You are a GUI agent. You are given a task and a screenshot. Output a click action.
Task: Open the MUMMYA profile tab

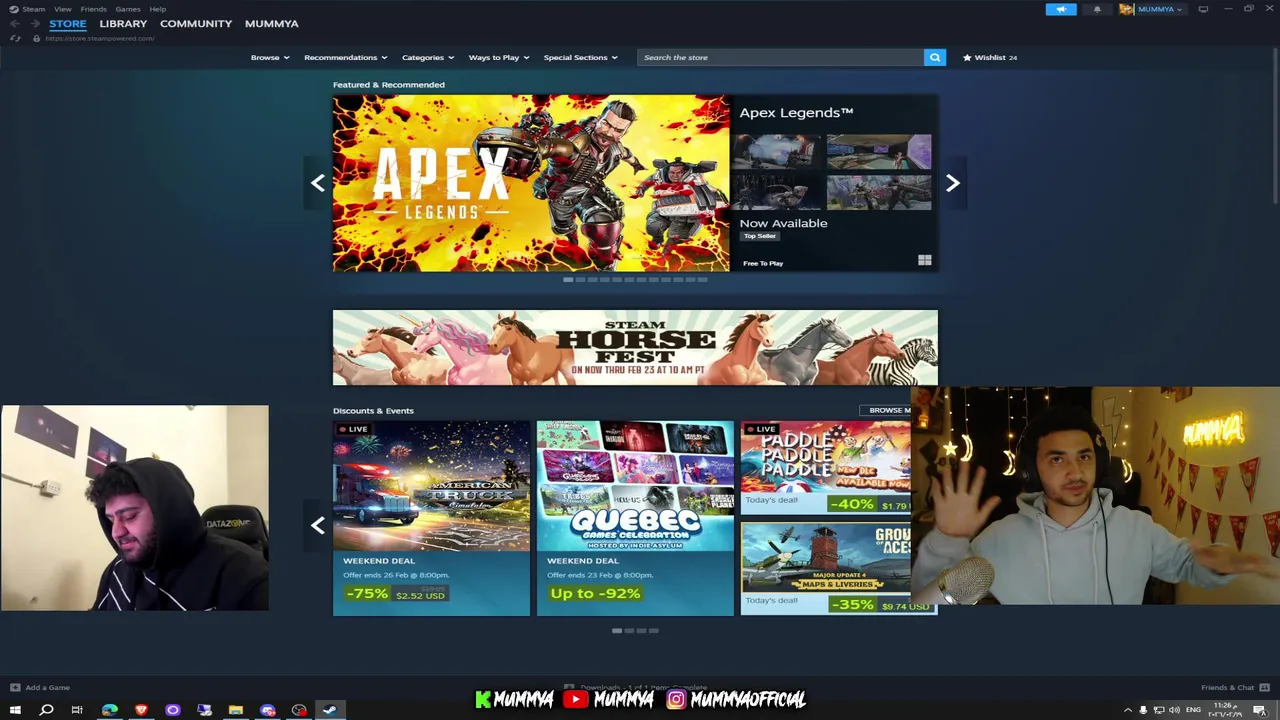click(272, 23)
